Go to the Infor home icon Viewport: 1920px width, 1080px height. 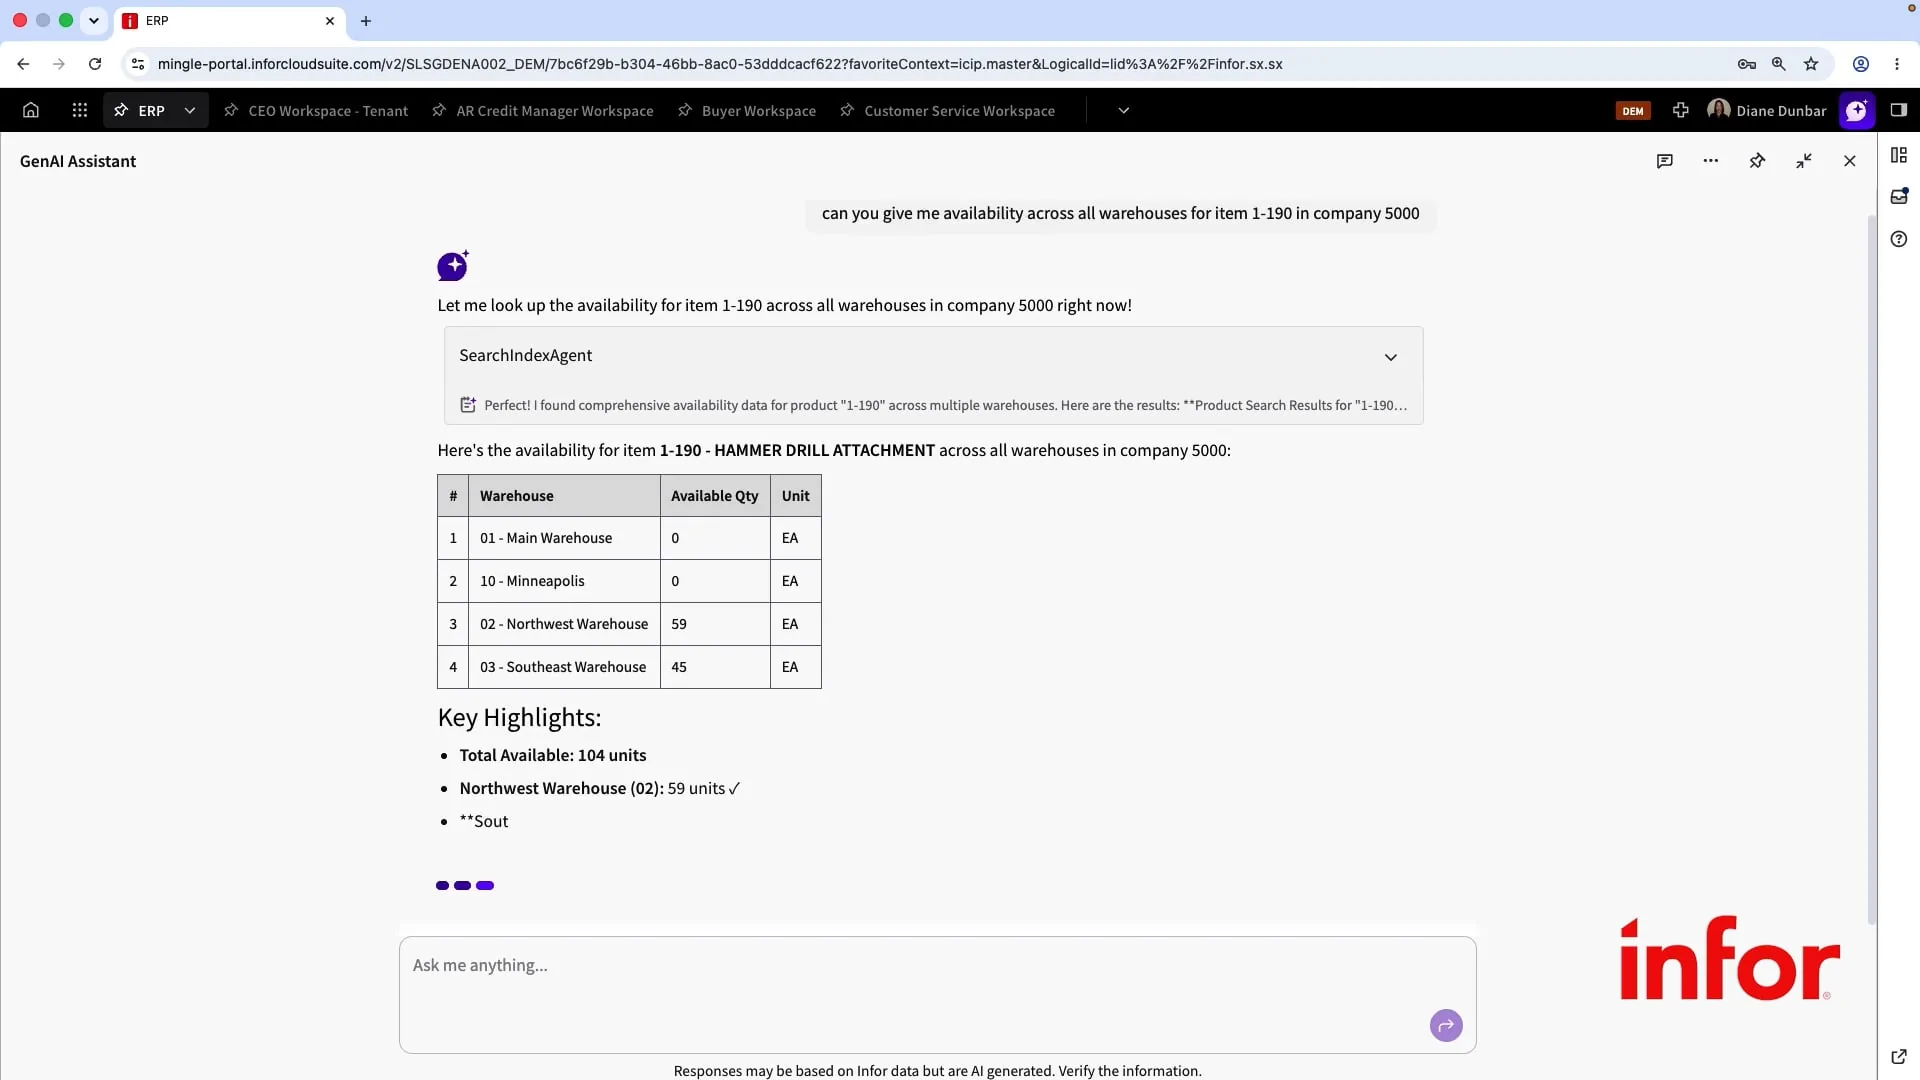(x=31, y=110)
